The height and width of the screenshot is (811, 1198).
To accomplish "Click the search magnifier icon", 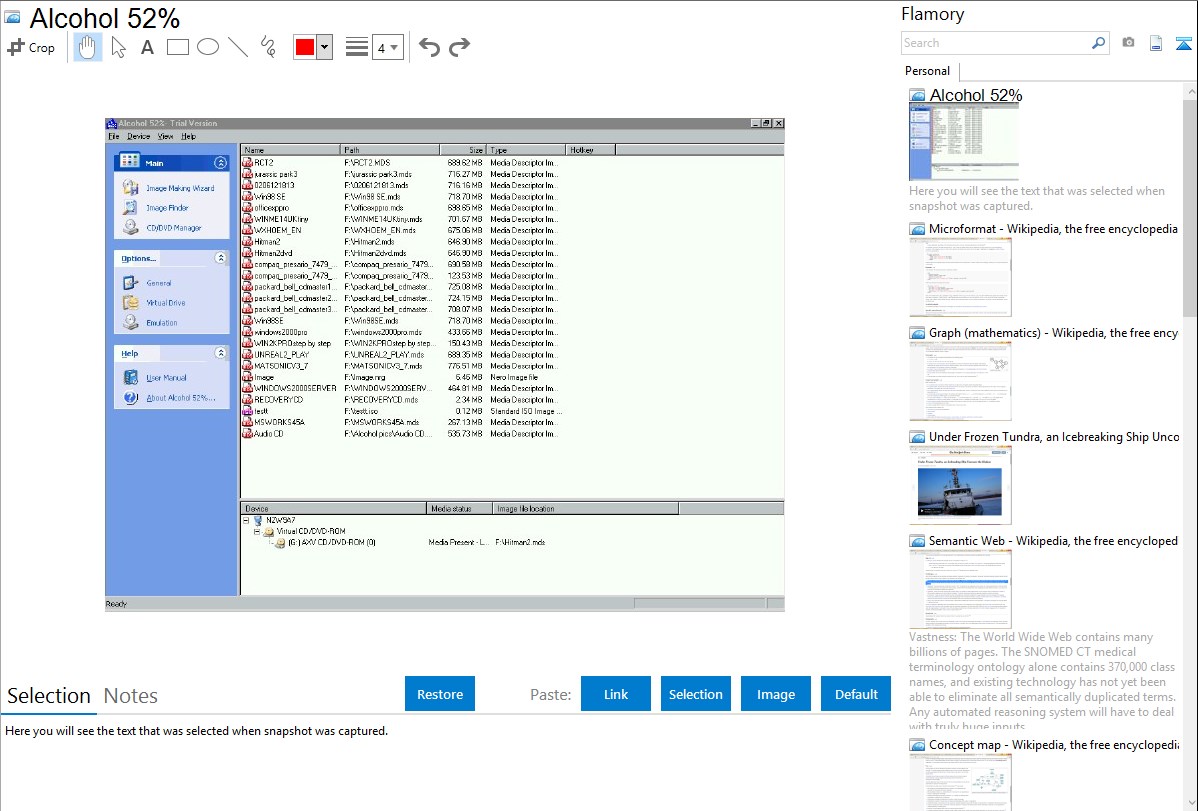I will [1099, 43].
